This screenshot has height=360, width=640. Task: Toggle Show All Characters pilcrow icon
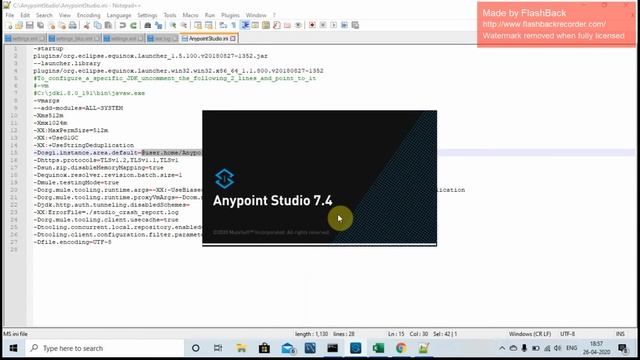(233, 25)
